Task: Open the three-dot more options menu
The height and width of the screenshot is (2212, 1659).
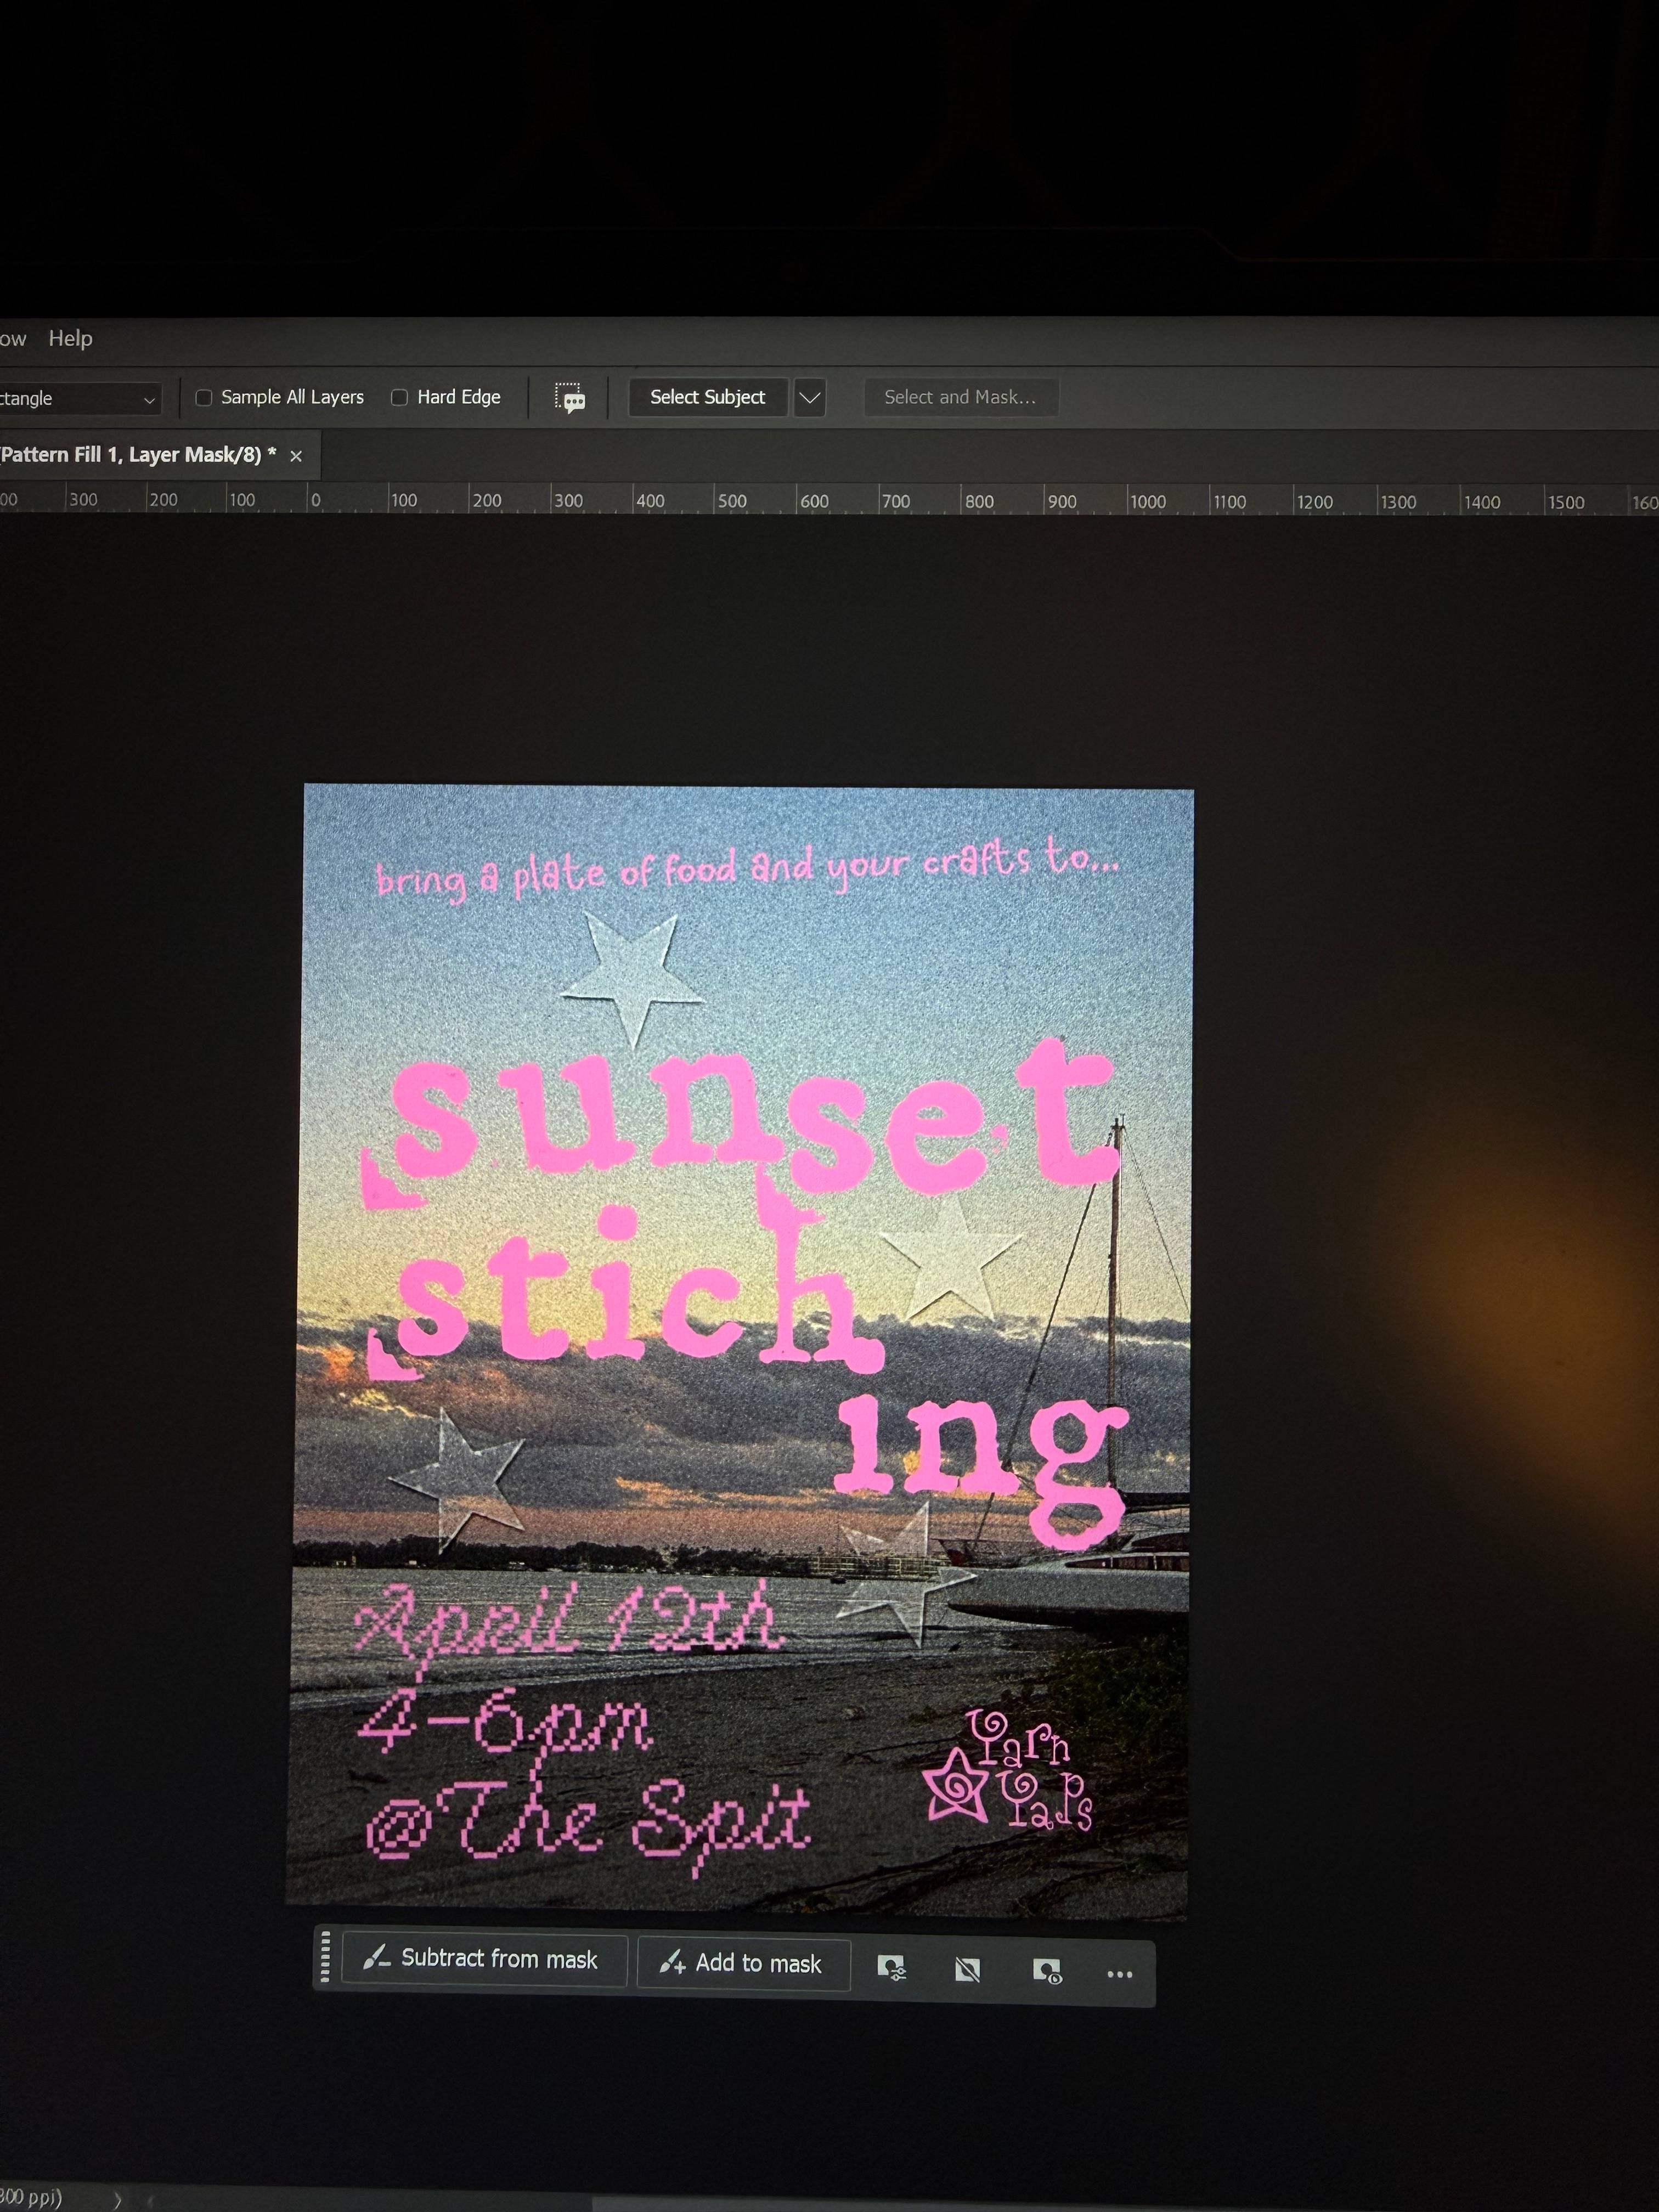Action: (x=1120, y=1974)
